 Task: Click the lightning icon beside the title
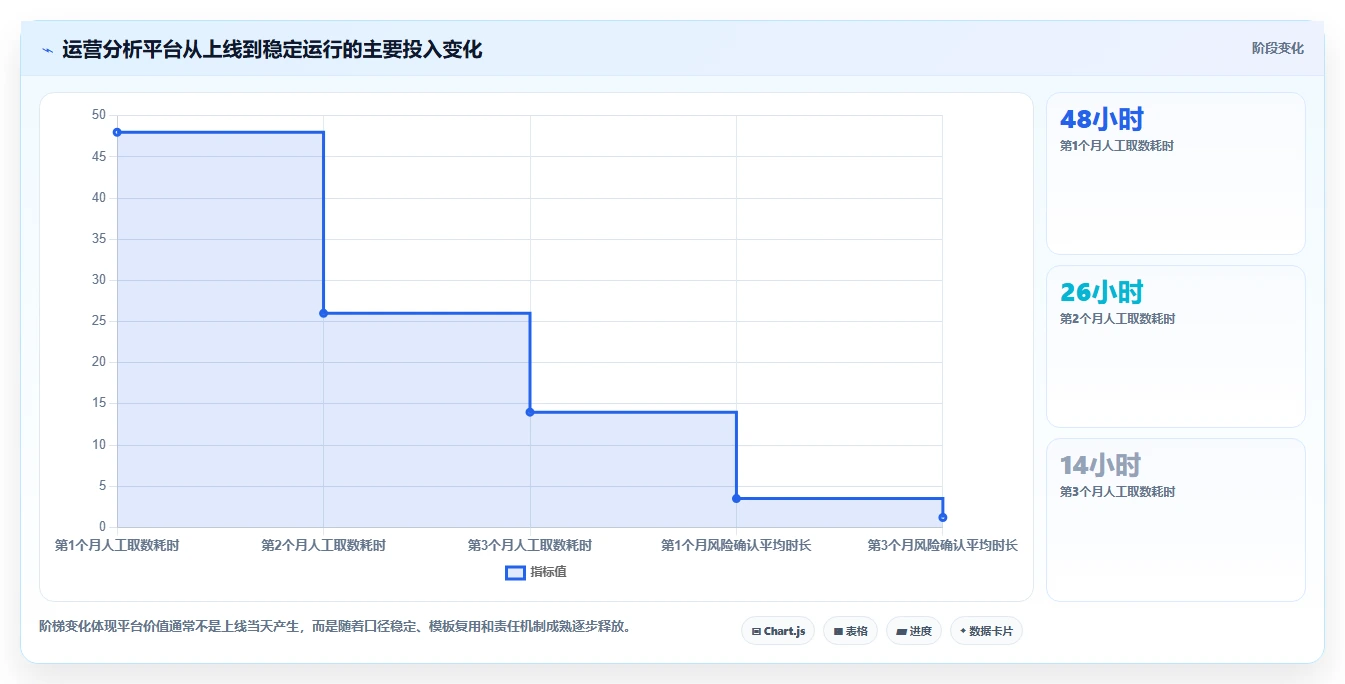pos(47,50)
